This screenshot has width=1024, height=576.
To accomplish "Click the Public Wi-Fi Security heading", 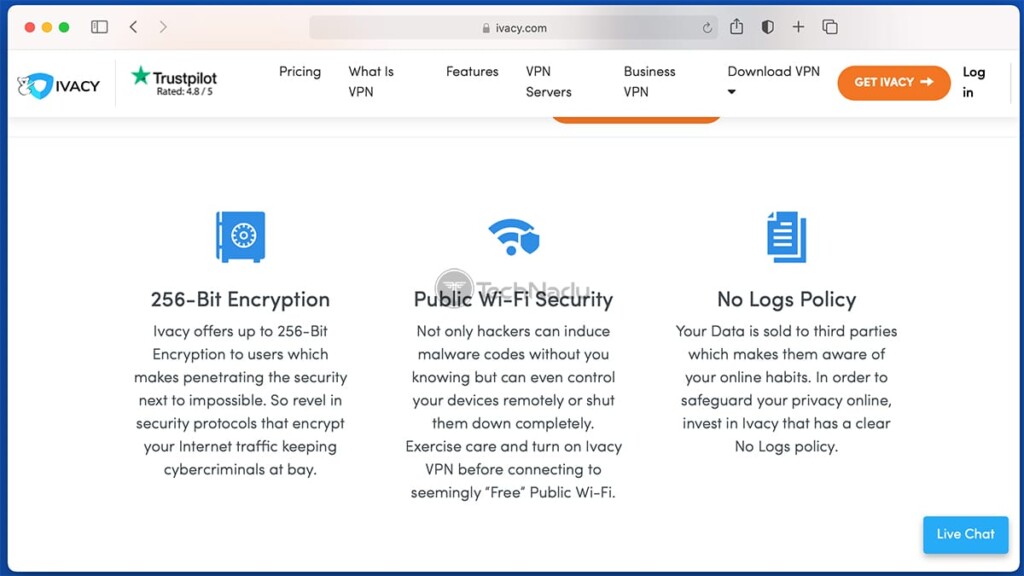I will (x=513, y=299).
